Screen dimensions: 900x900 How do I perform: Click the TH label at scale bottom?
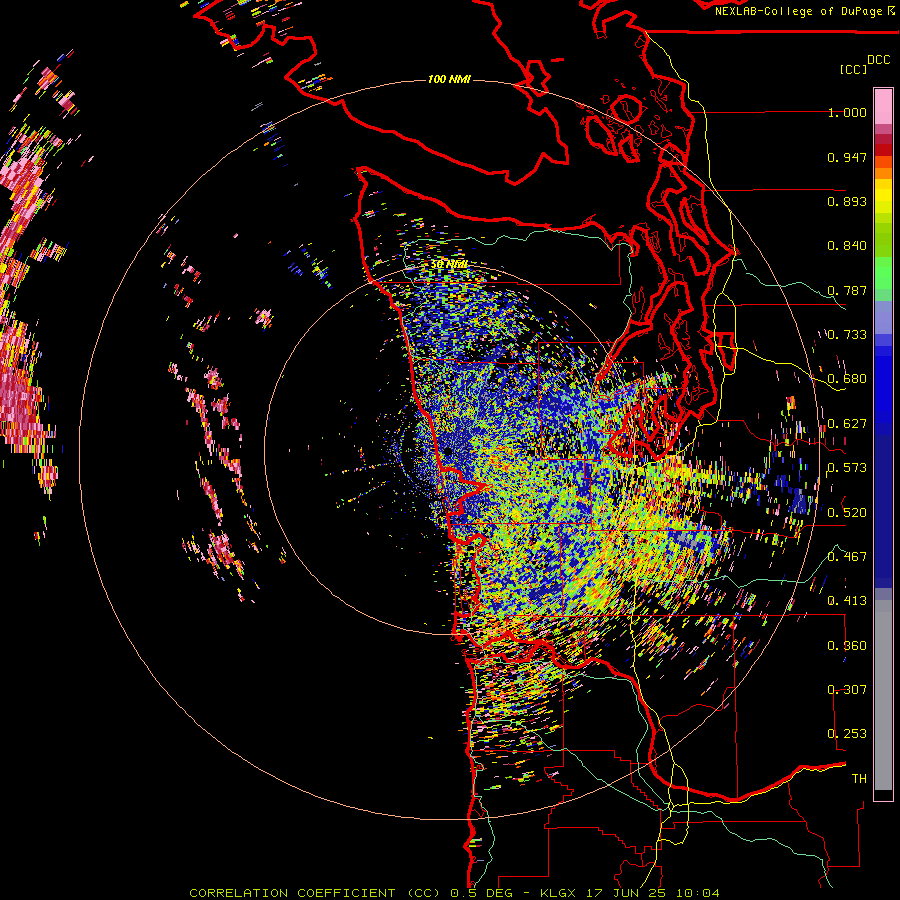tap(859, 779)
